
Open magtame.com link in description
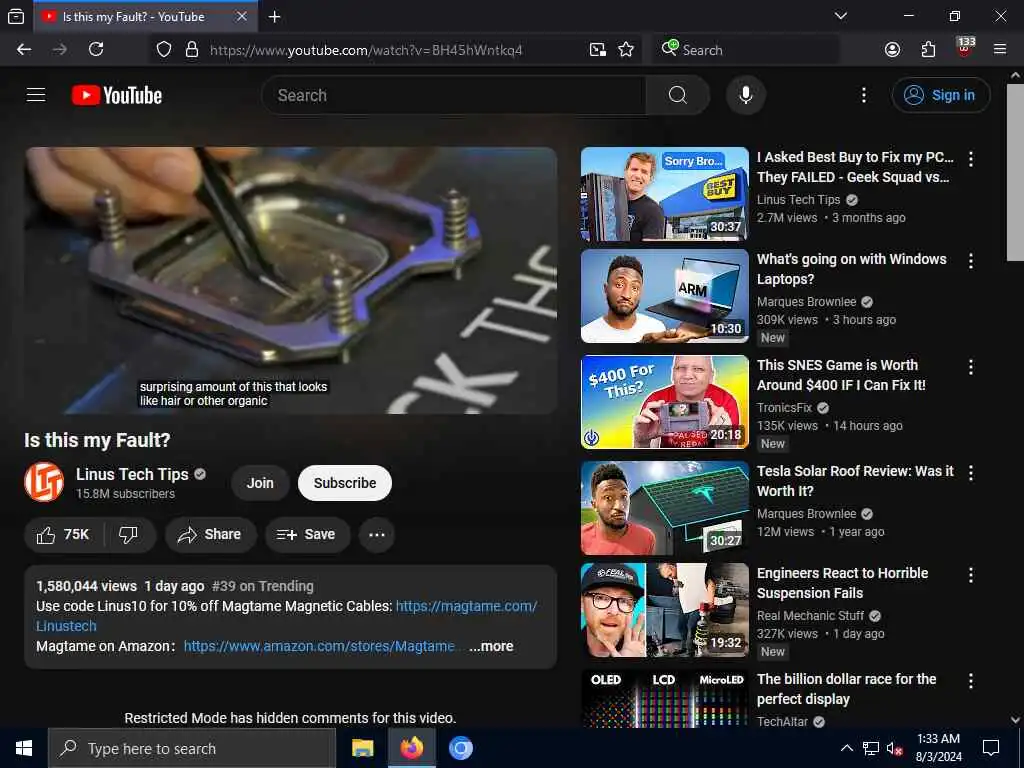point(466,606)
